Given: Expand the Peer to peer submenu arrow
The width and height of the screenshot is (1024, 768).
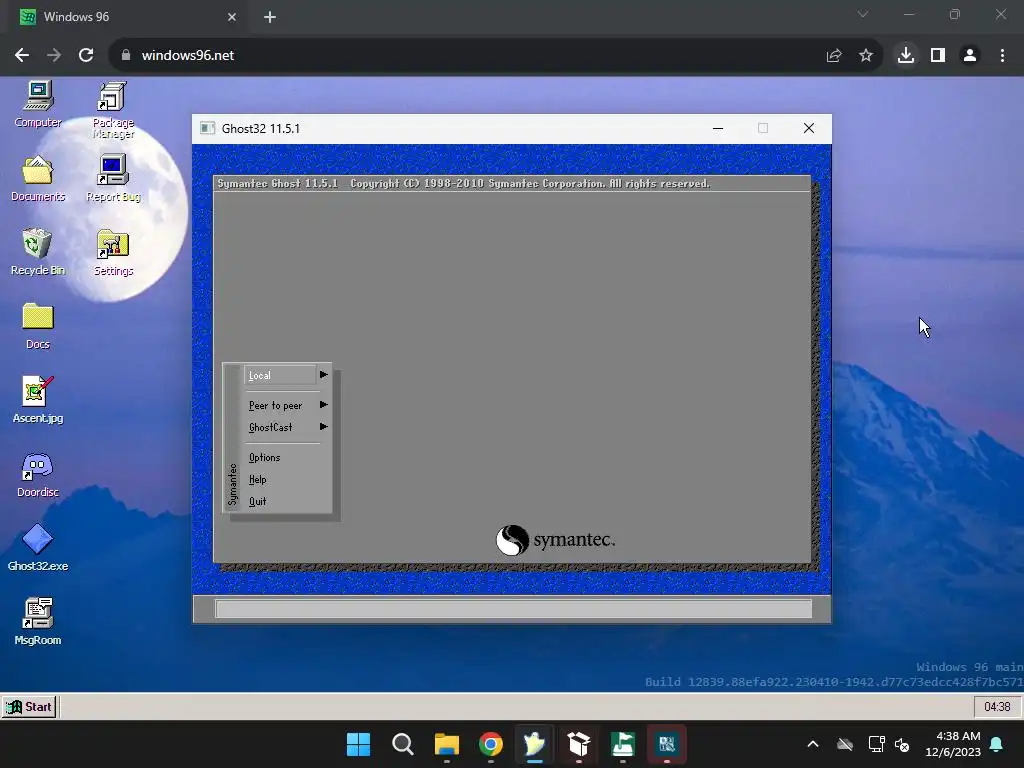Looking at the screenshot, I should (x=323, y=405).
